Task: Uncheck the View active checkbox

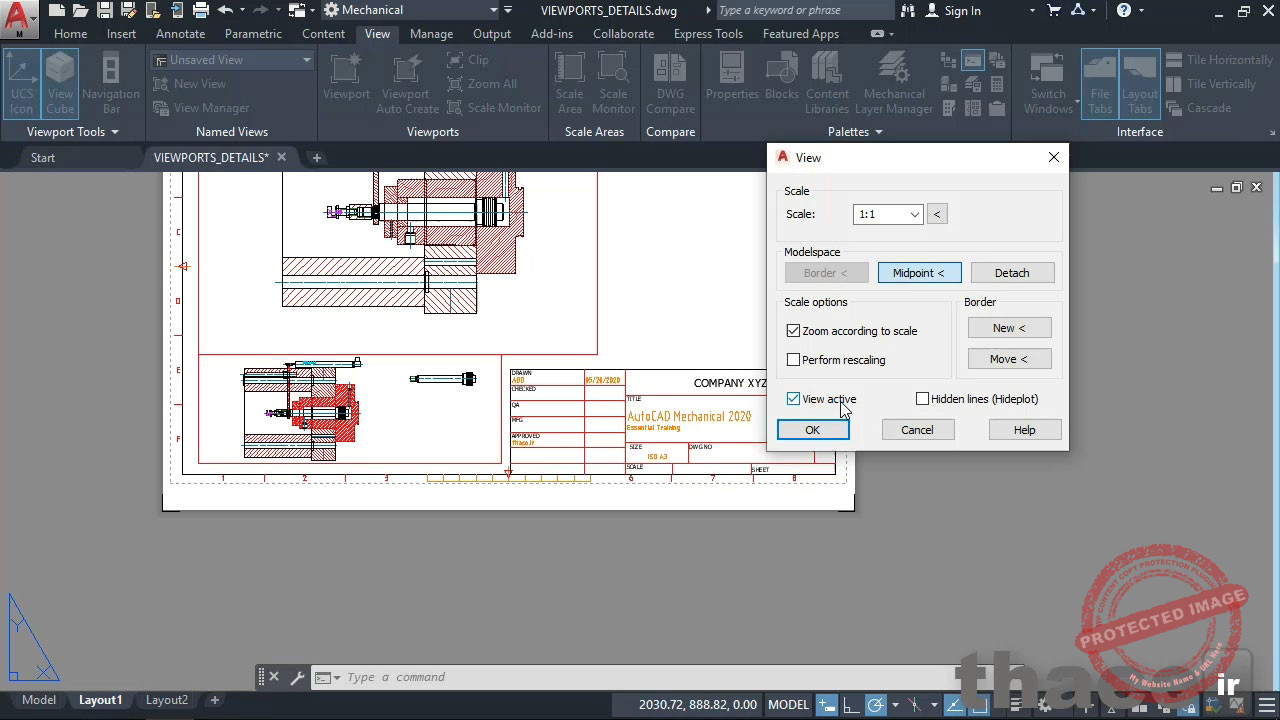Action: tap(794, 399)
